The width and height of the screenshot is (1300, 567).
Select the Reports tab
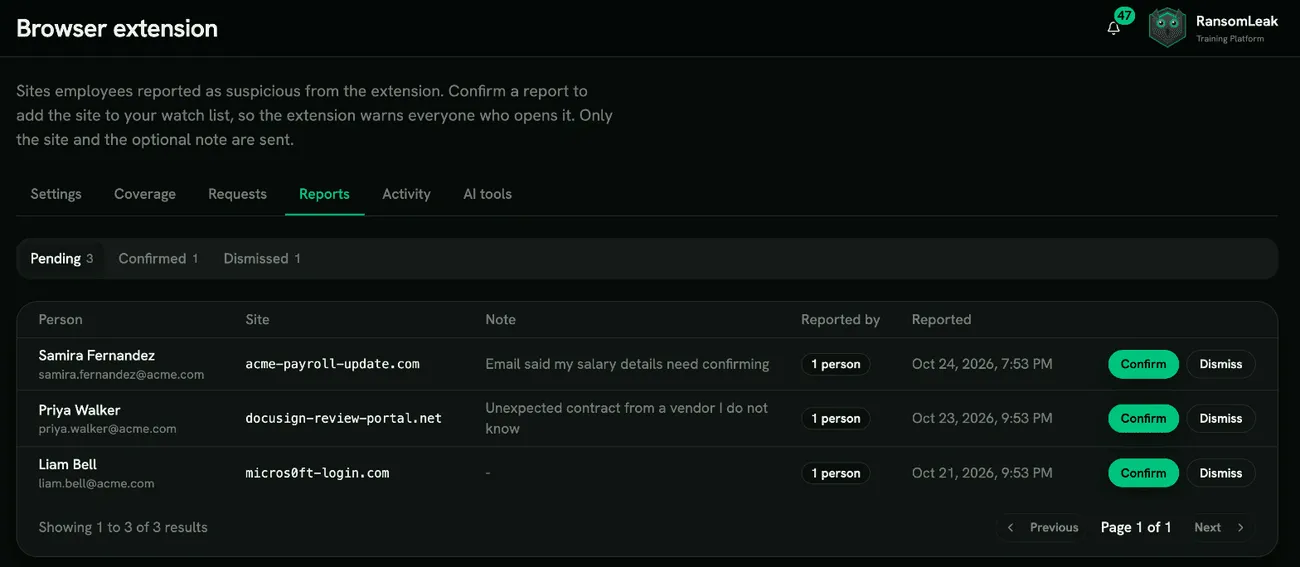(324, 194)
